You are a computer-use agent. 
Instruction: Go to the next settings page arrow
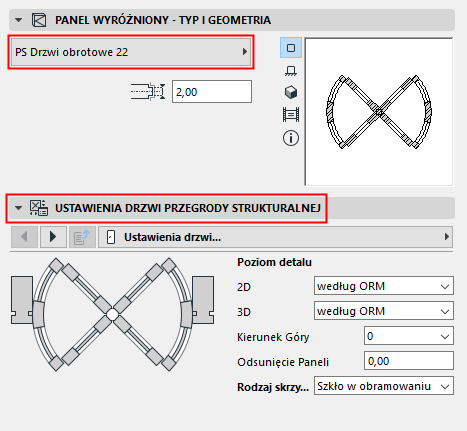pyautogui.click(x=53, y=237)
